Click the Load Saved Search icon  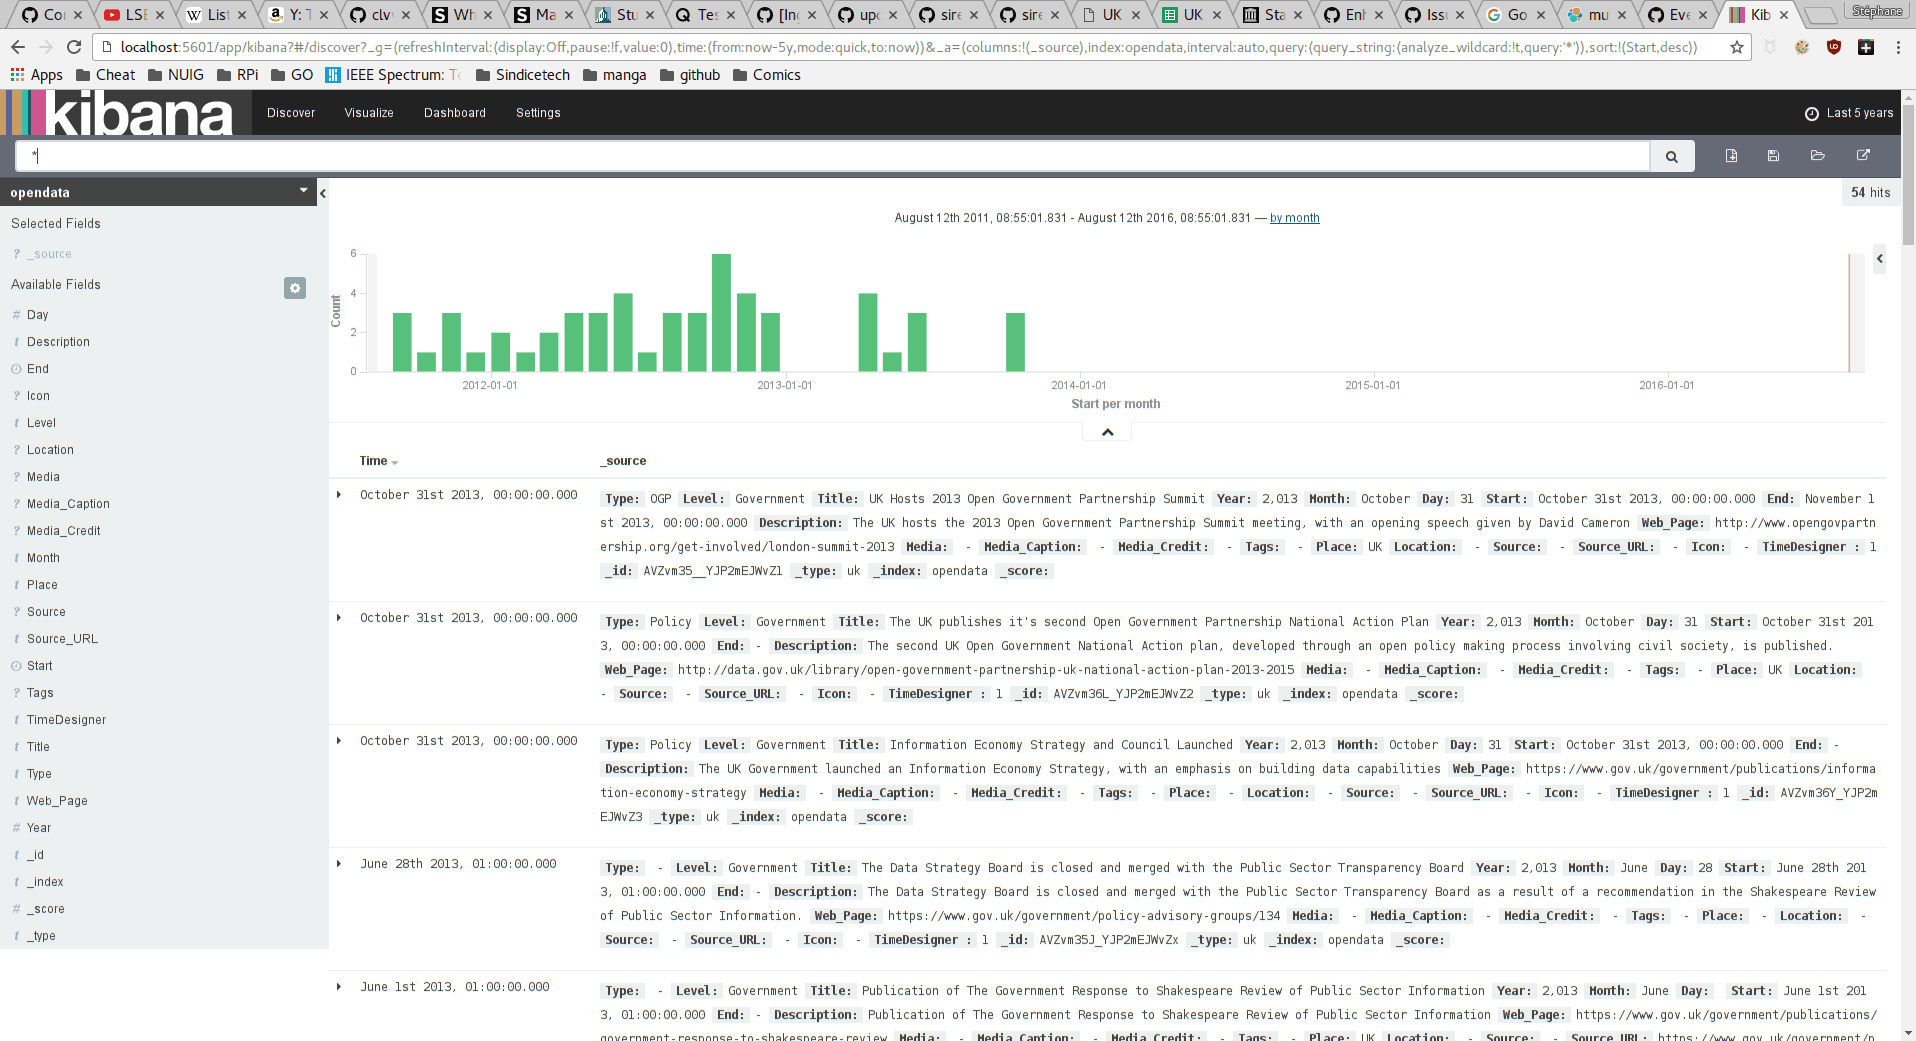[x=1818, y=155]
